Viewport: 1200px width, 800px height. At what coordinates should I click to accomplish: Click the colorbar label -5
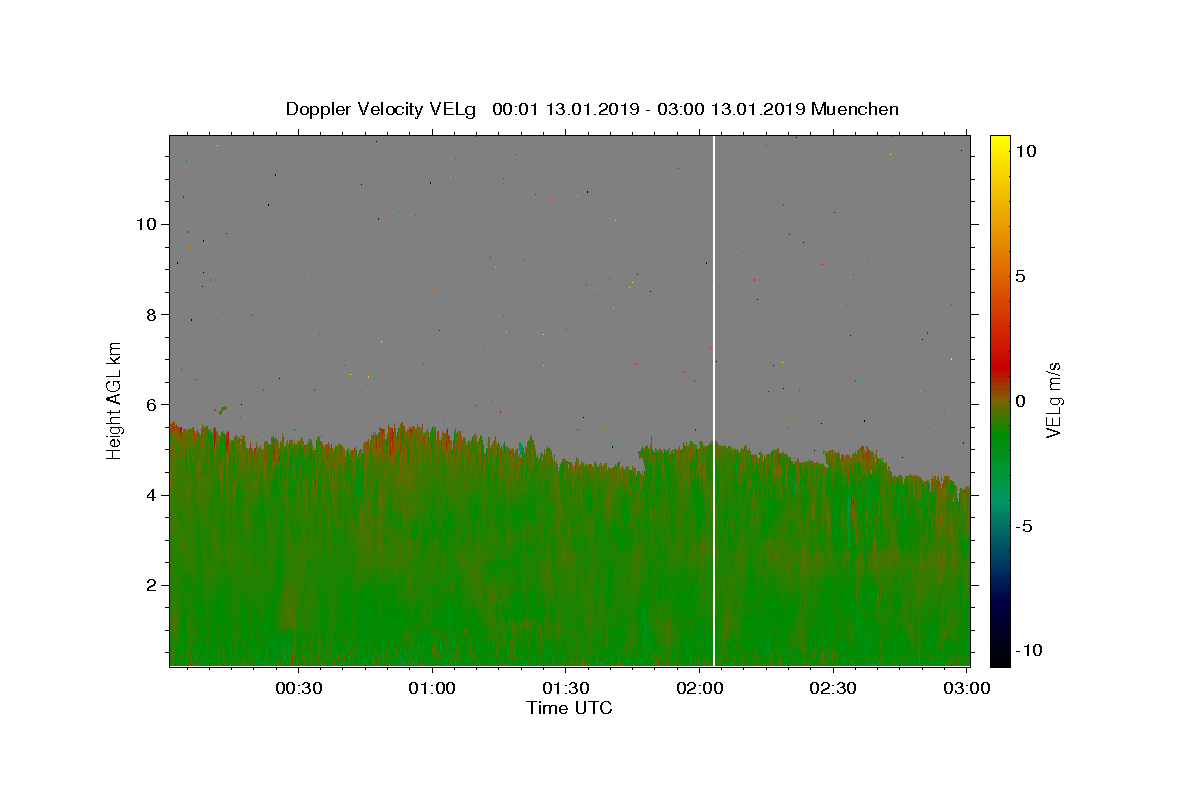point(1024,526)
